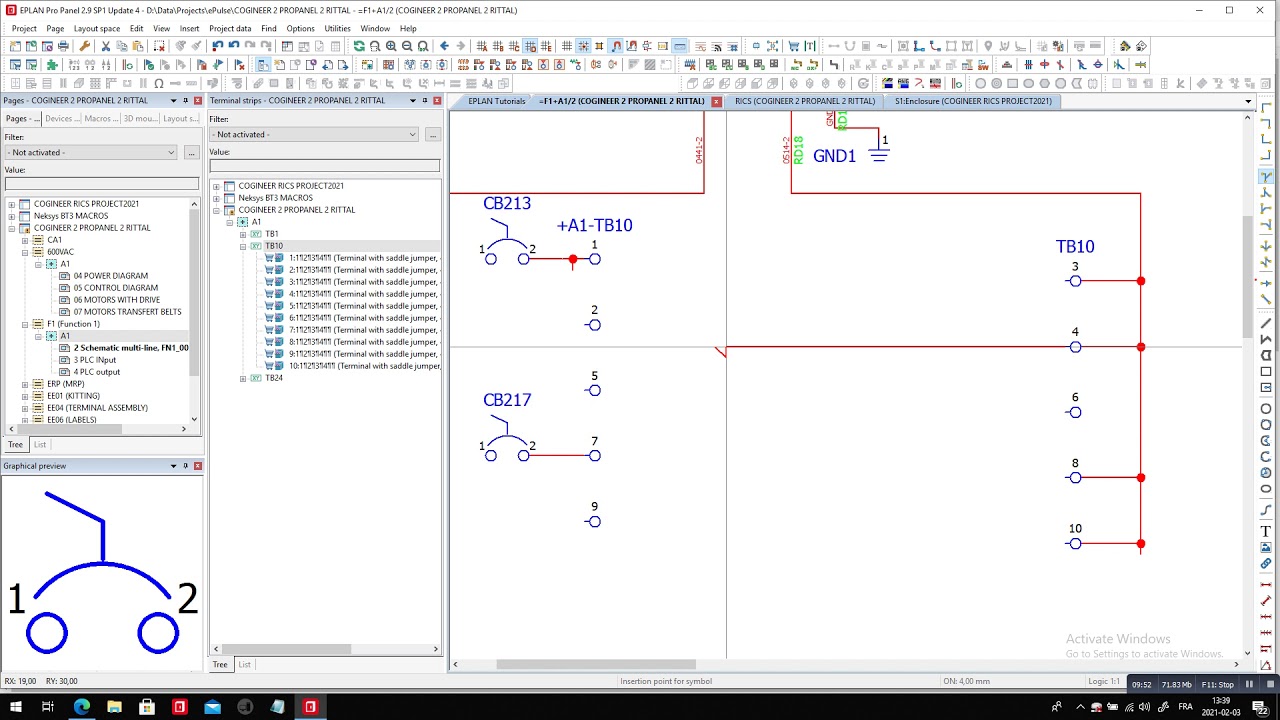This screenshot has height=720, width=1280.
Task: Select page 05 CONTROL DIAGRAM
Action: (x=115, y=288)
